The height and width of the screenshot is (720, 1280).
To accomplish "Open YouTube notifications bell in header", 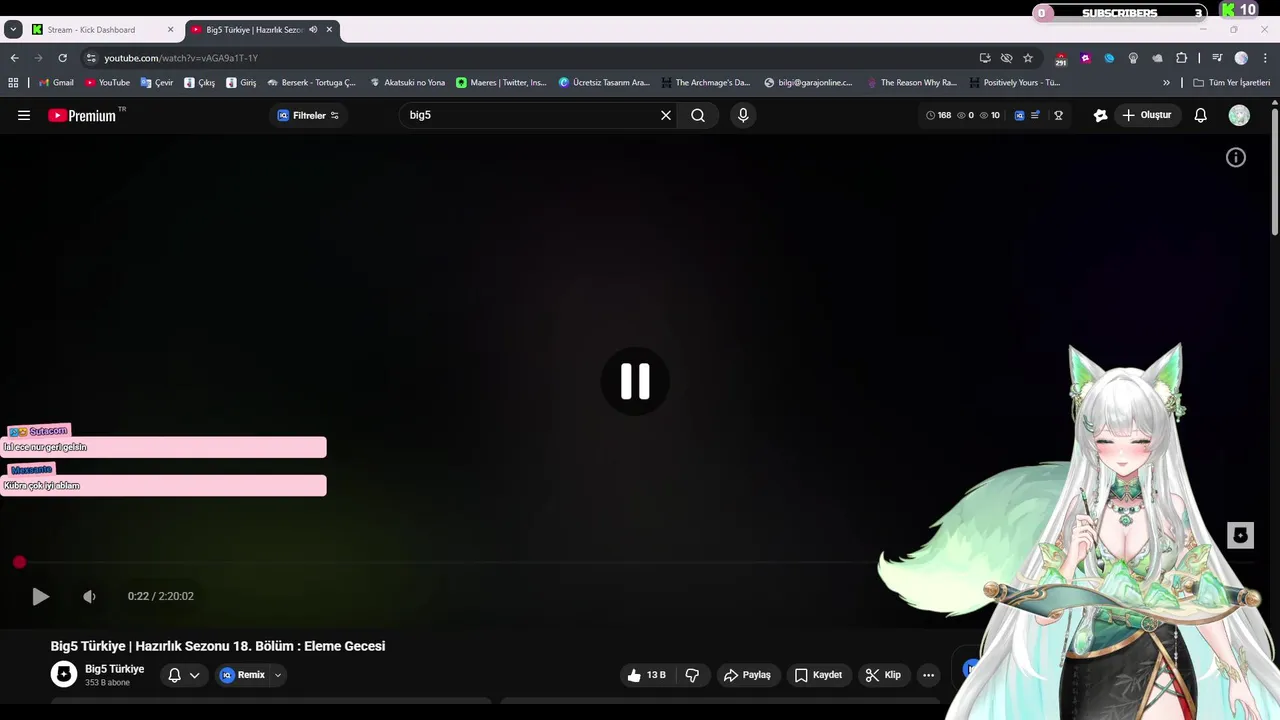I will click(x=1201, y=115).
